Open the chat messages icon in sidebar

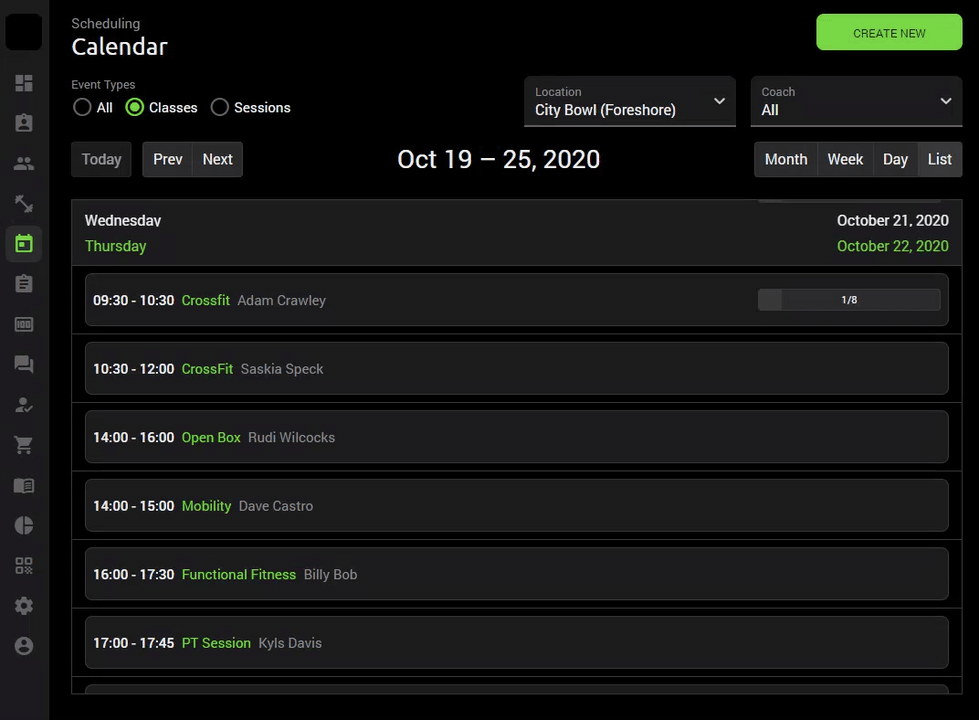tap(24, 364)
